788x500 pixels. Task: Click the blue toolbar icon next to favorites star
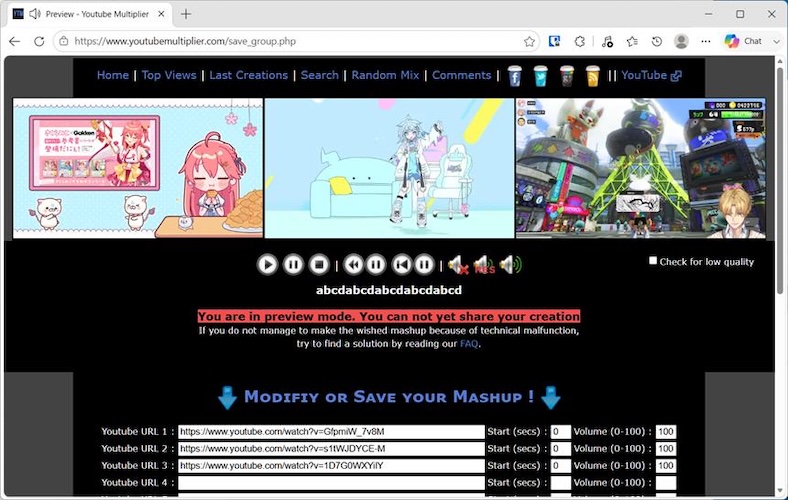click(x=554, y=41)
